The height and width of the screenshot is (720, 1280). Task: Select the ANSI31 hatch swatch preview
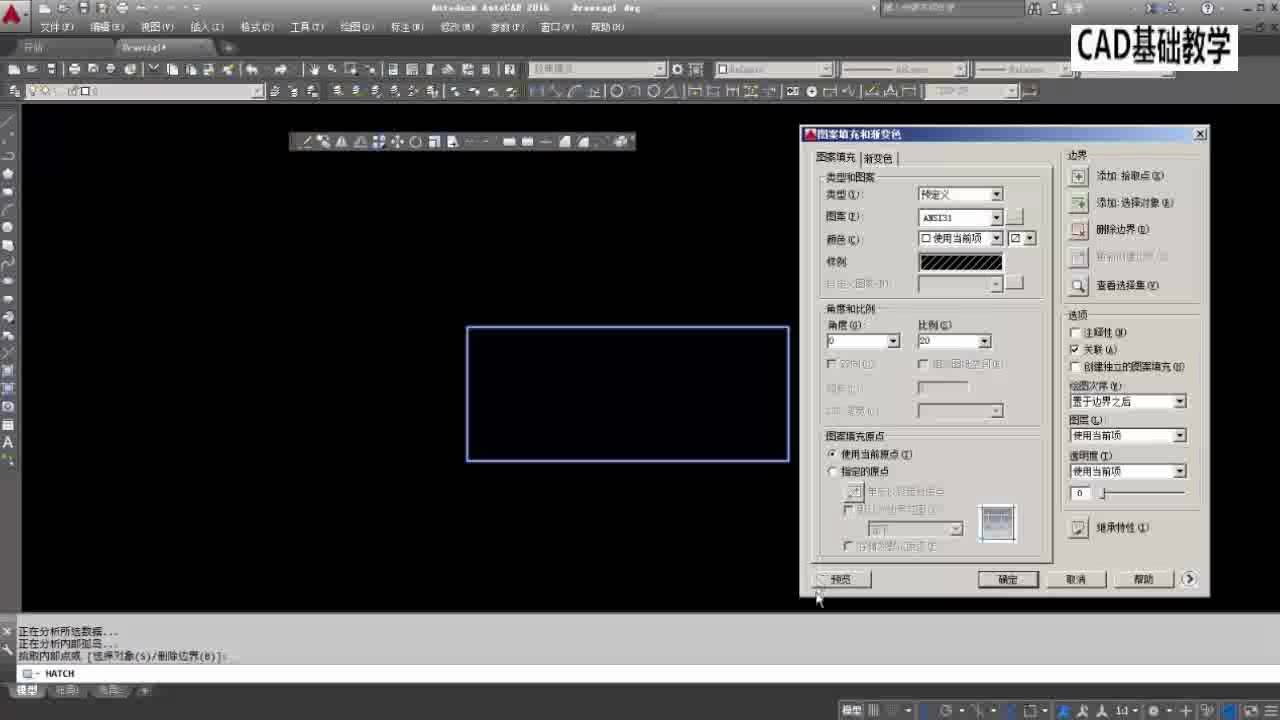tap(959, 261)
